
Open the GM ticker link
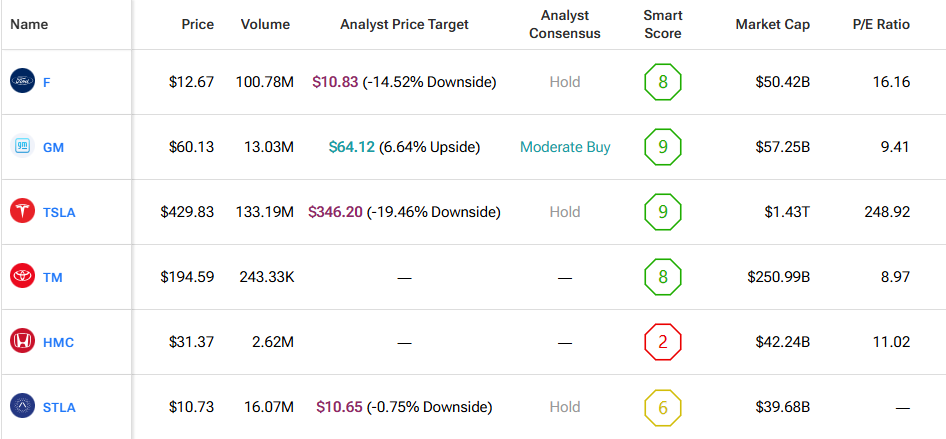54,147
